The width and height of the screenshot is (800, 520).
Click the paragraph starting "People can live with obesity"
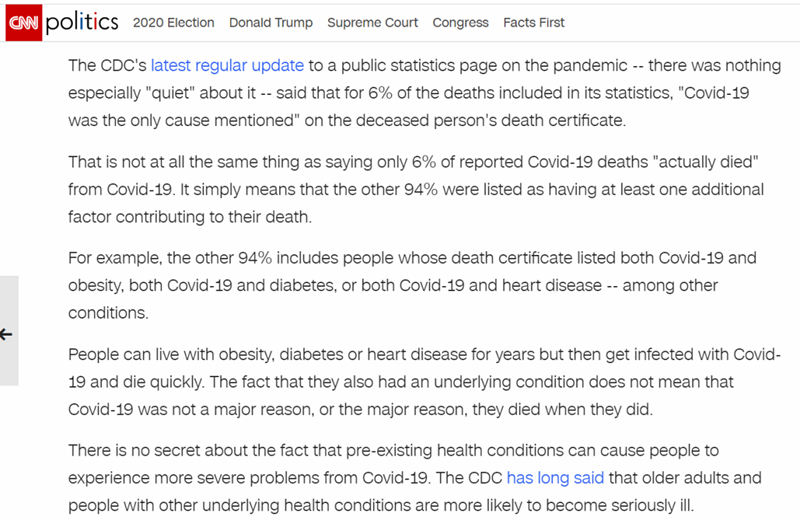[418, 381]
